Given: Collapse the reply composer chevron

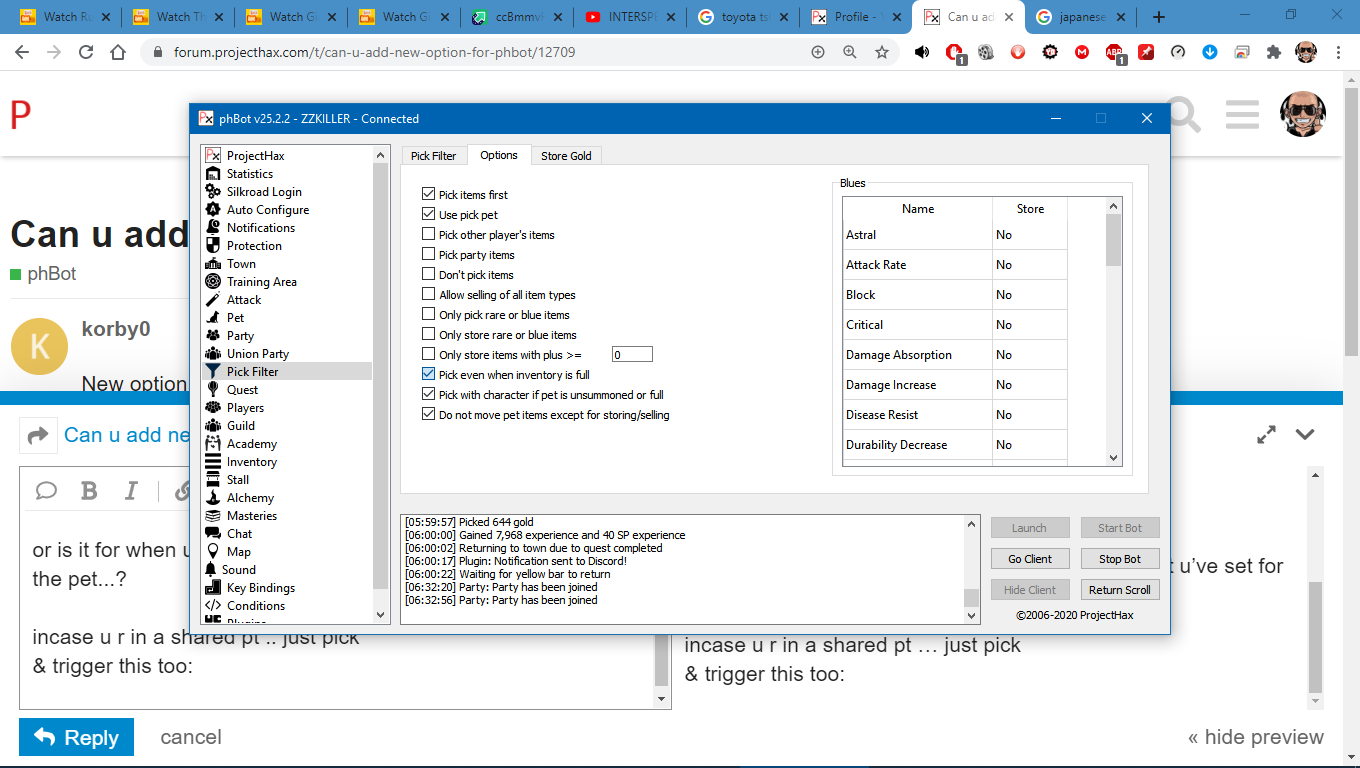Looking at the screenshot, I should (x=1304, y=435).
